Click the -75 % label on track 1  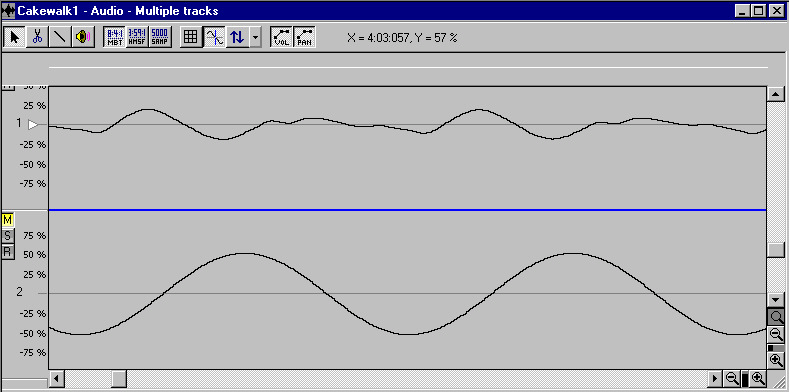(x=32, y=184)
